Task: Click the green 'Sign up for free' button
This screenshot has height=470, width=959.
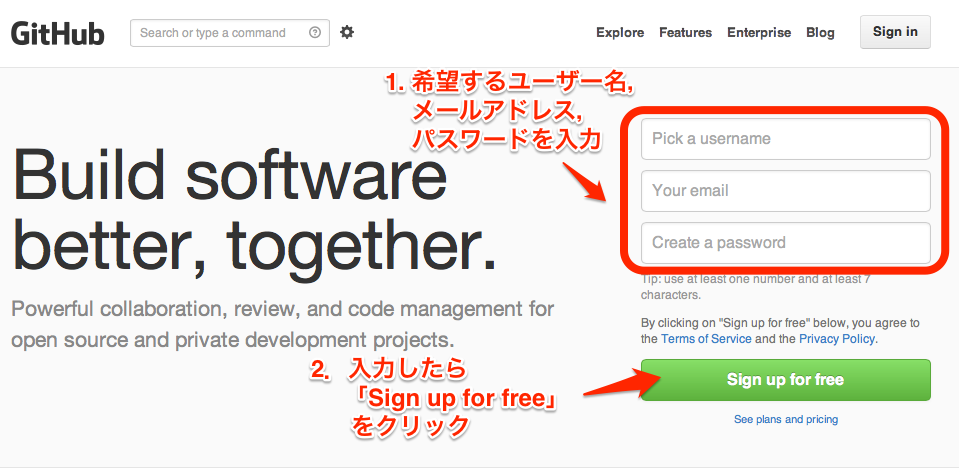Action: click(786, 380)
